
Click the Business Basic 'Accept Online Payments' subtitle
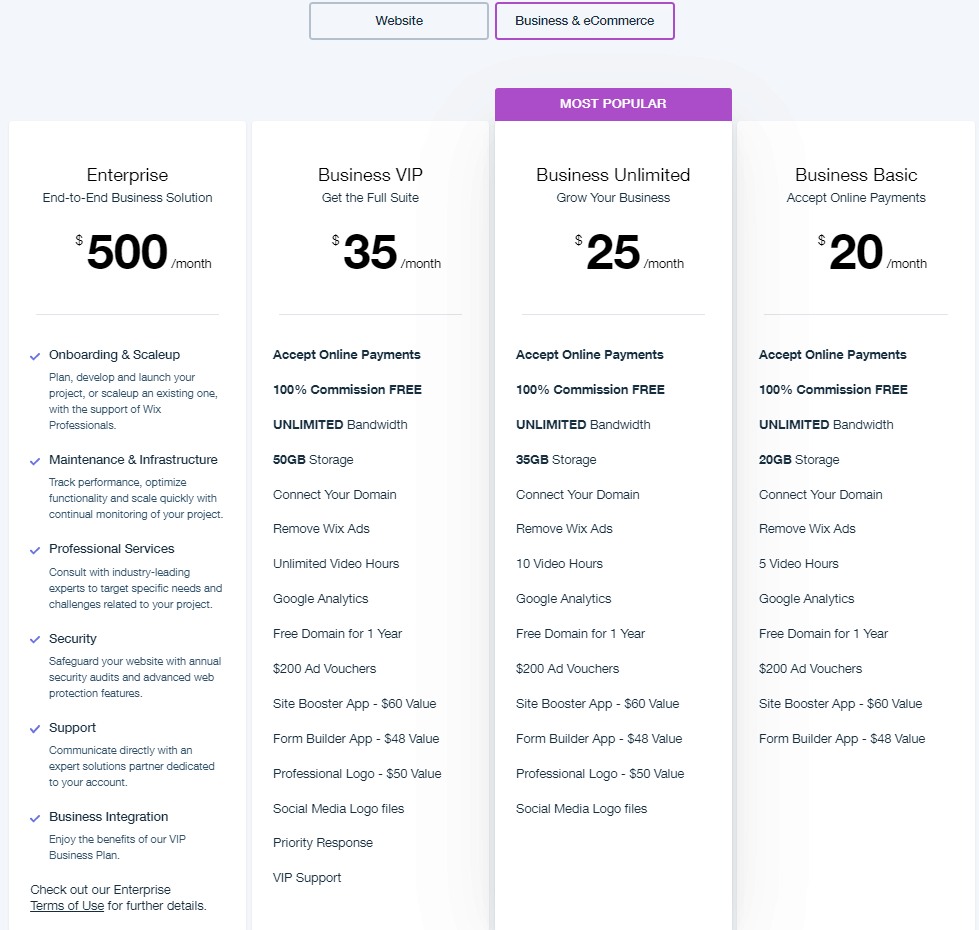tap(856, 198)
